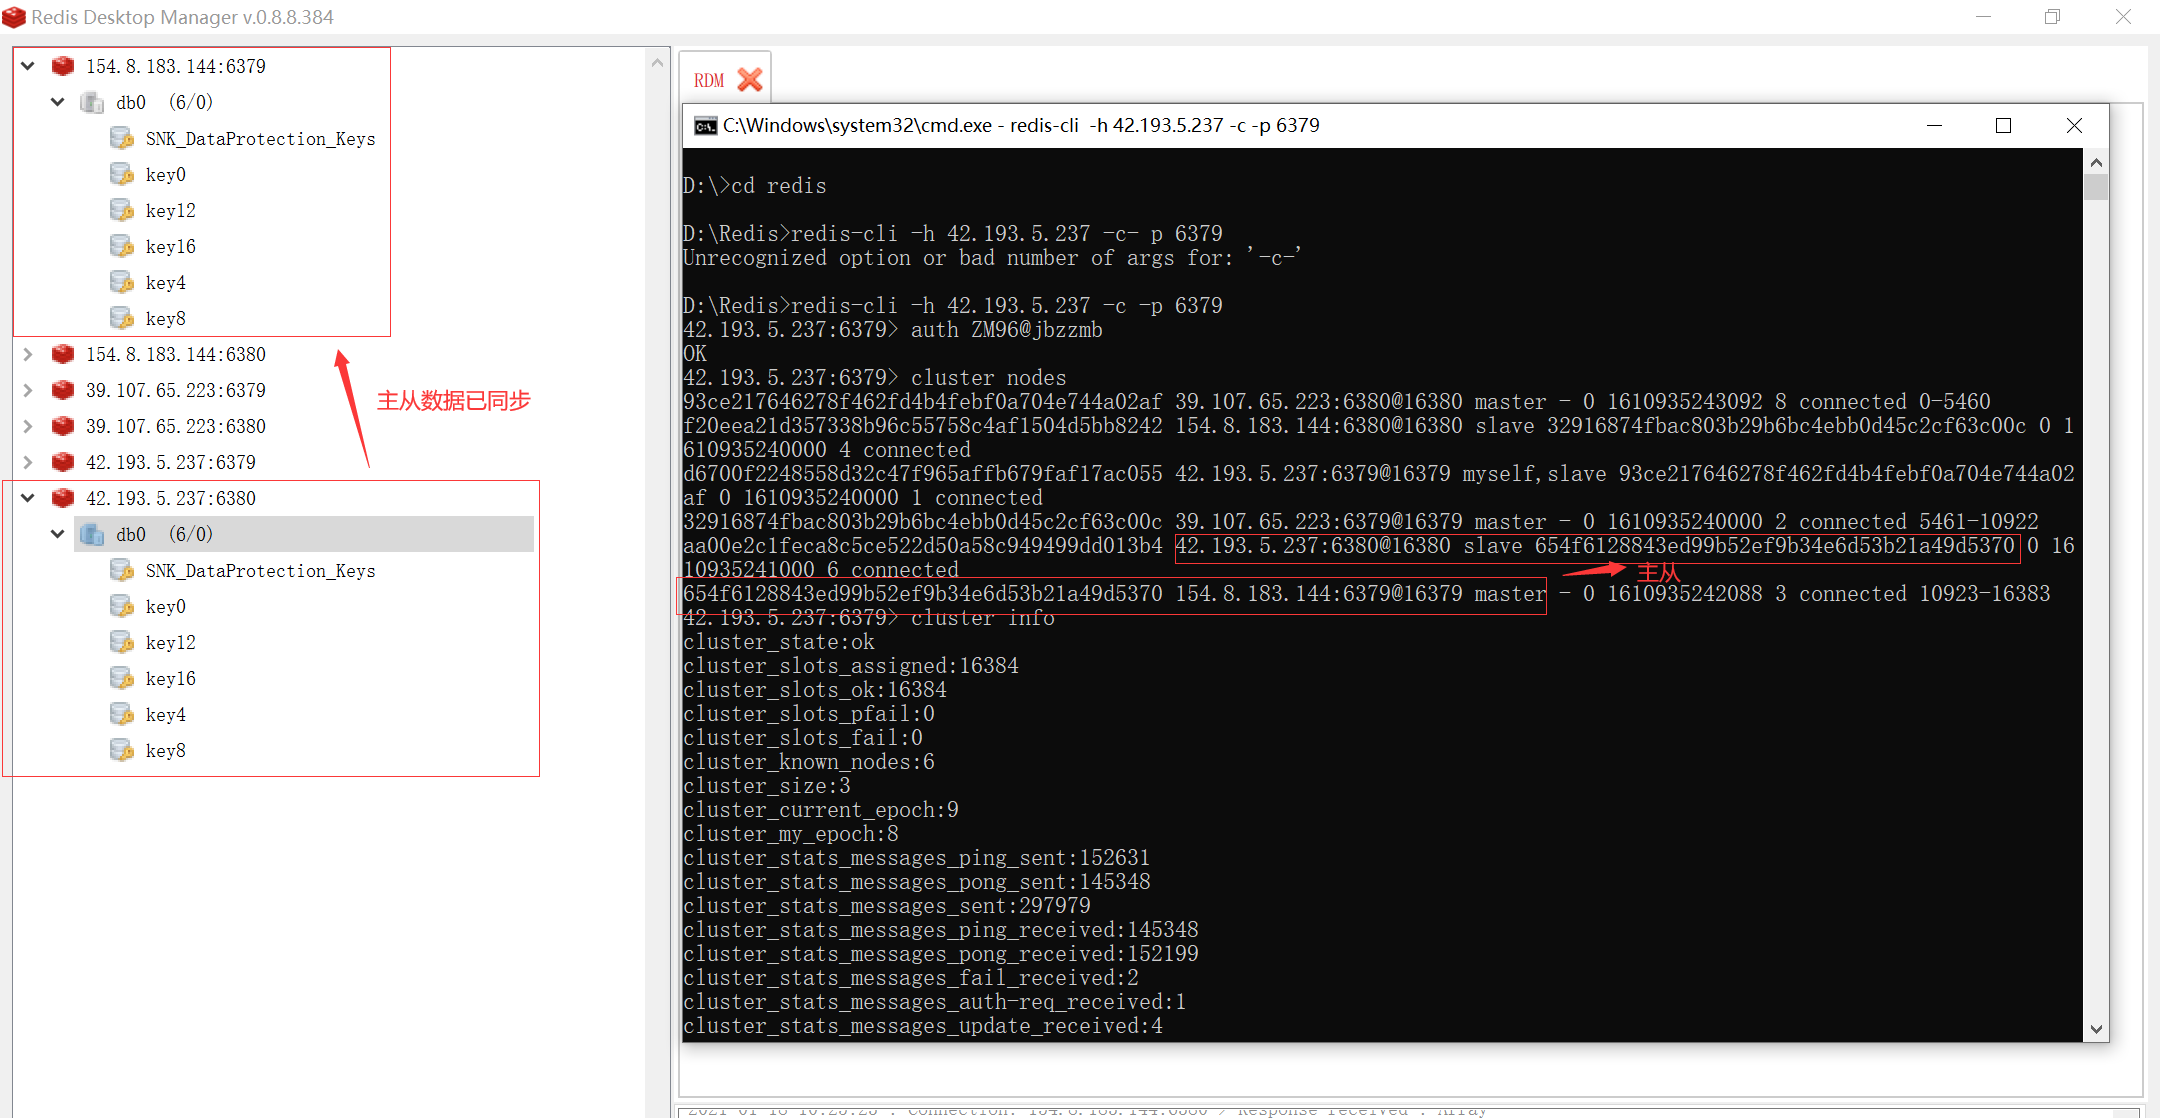The width and height of the screenshot is (2160, 1118).
Task: Click the red server icon for 42.193.5.237:6380
Action: [63, 498]
